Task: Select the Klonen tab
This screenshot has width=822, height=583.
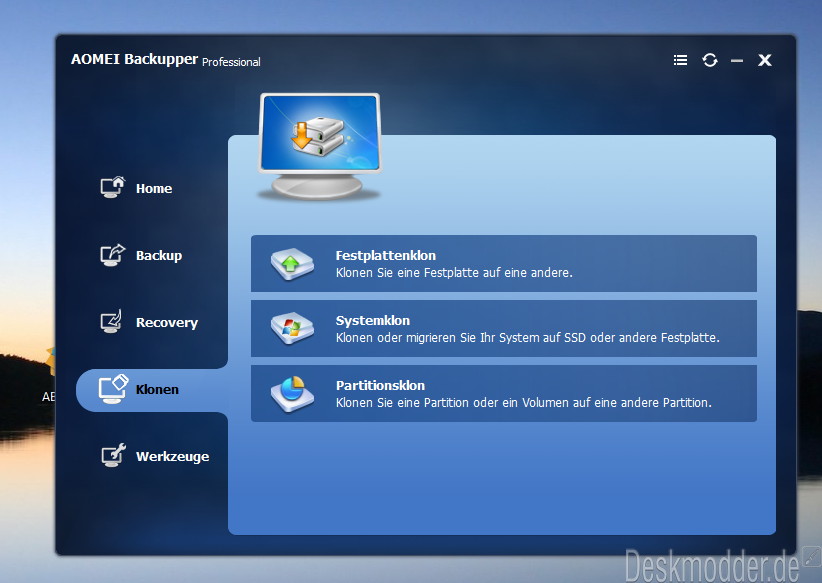Action: pyautogui.click(x=152, y=390)
